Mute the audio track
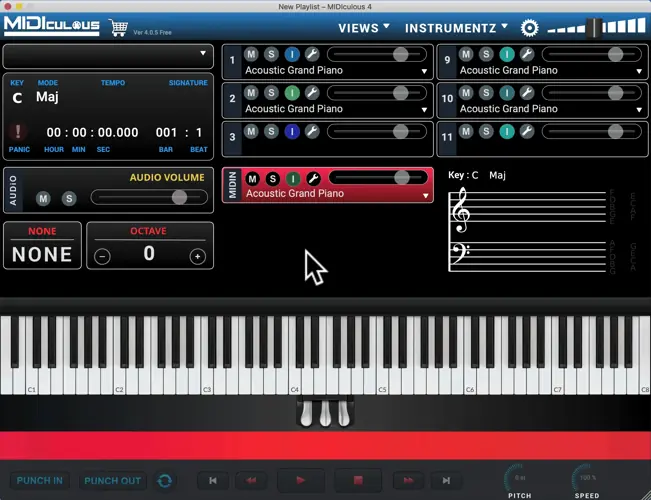Screen dimensions: 651x500 click(43, 198)
